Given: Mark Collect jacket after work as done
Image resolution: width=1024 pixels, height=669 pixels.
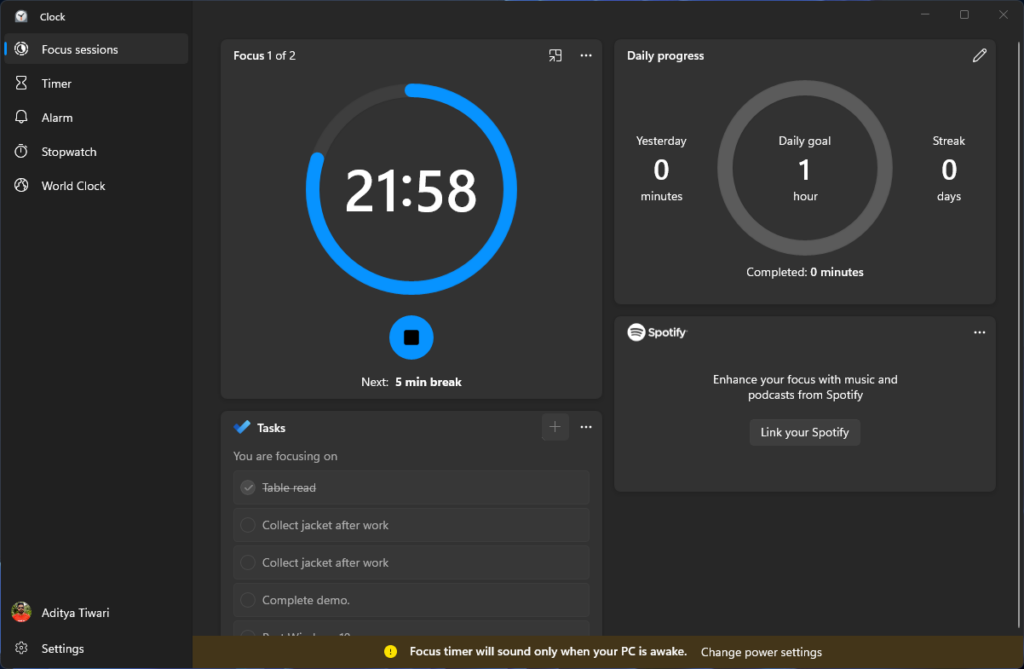Looking at the screenshot, I should pyautogui.click(x=248, y=524).
